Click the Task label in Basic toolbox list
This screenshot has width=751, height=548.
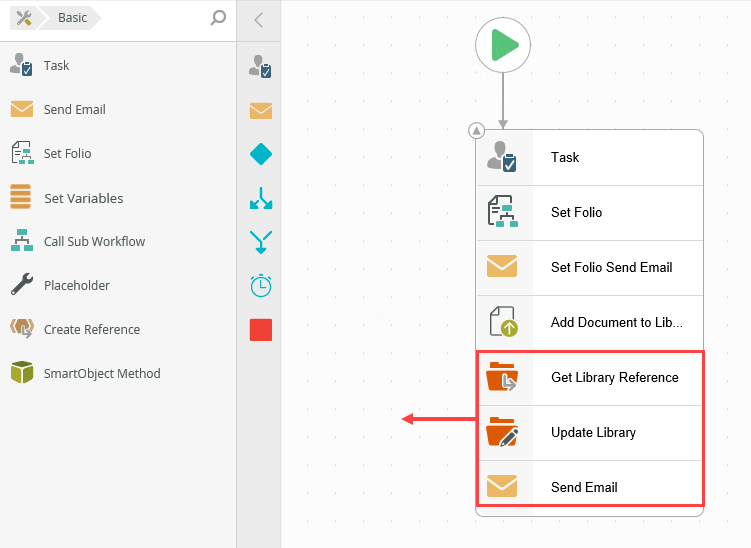pyautogui.click(x=57, y=66)
